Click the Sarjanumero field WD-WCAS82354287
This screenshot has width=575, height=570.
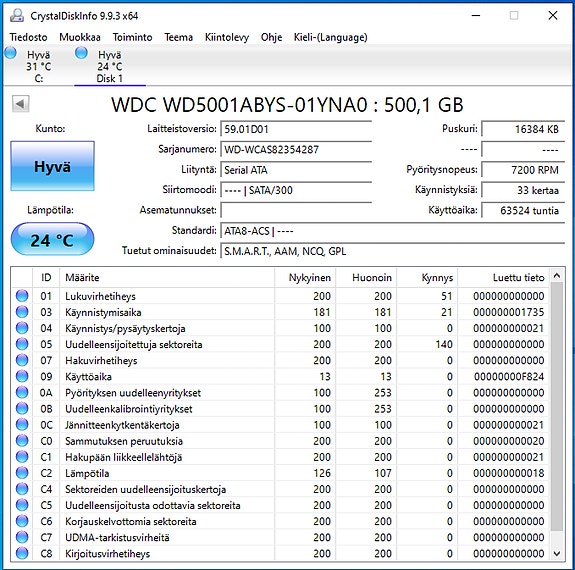tap(296, 149)
